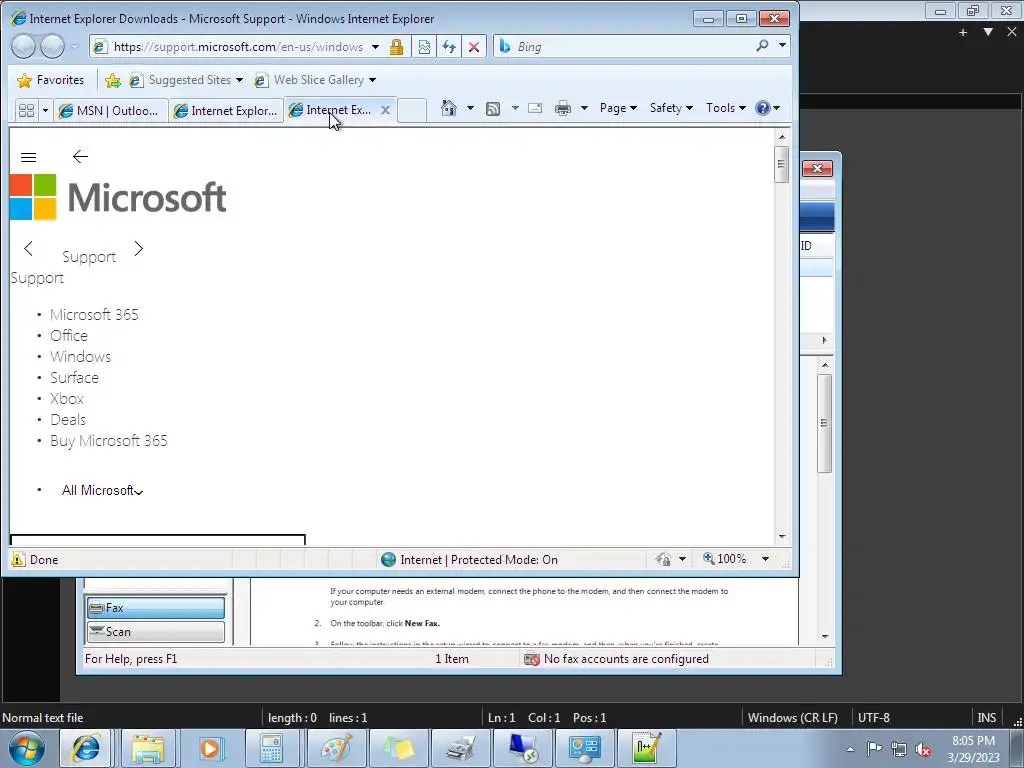Click the Home page icon
This screenshot has width=1024, height=768.
coord(449,108)
